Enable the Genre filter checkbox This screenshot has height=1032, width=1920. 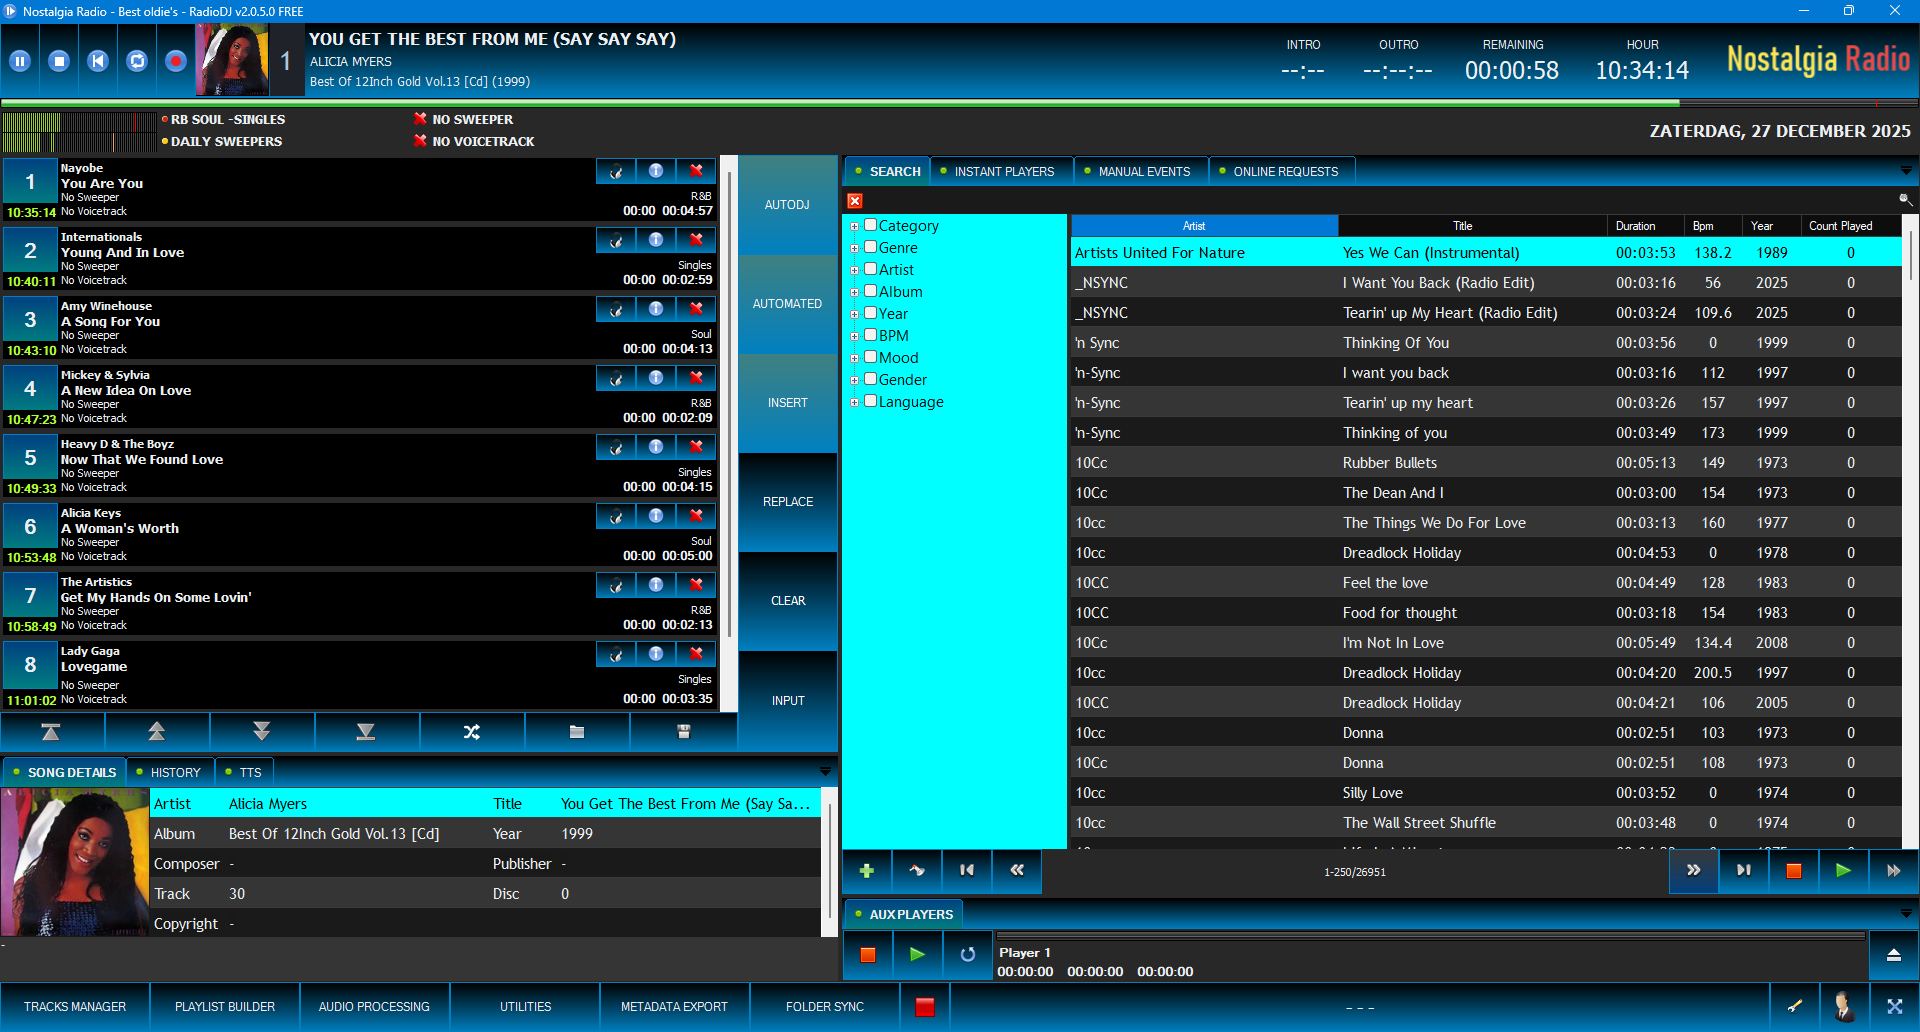click(x=870, y=247)
